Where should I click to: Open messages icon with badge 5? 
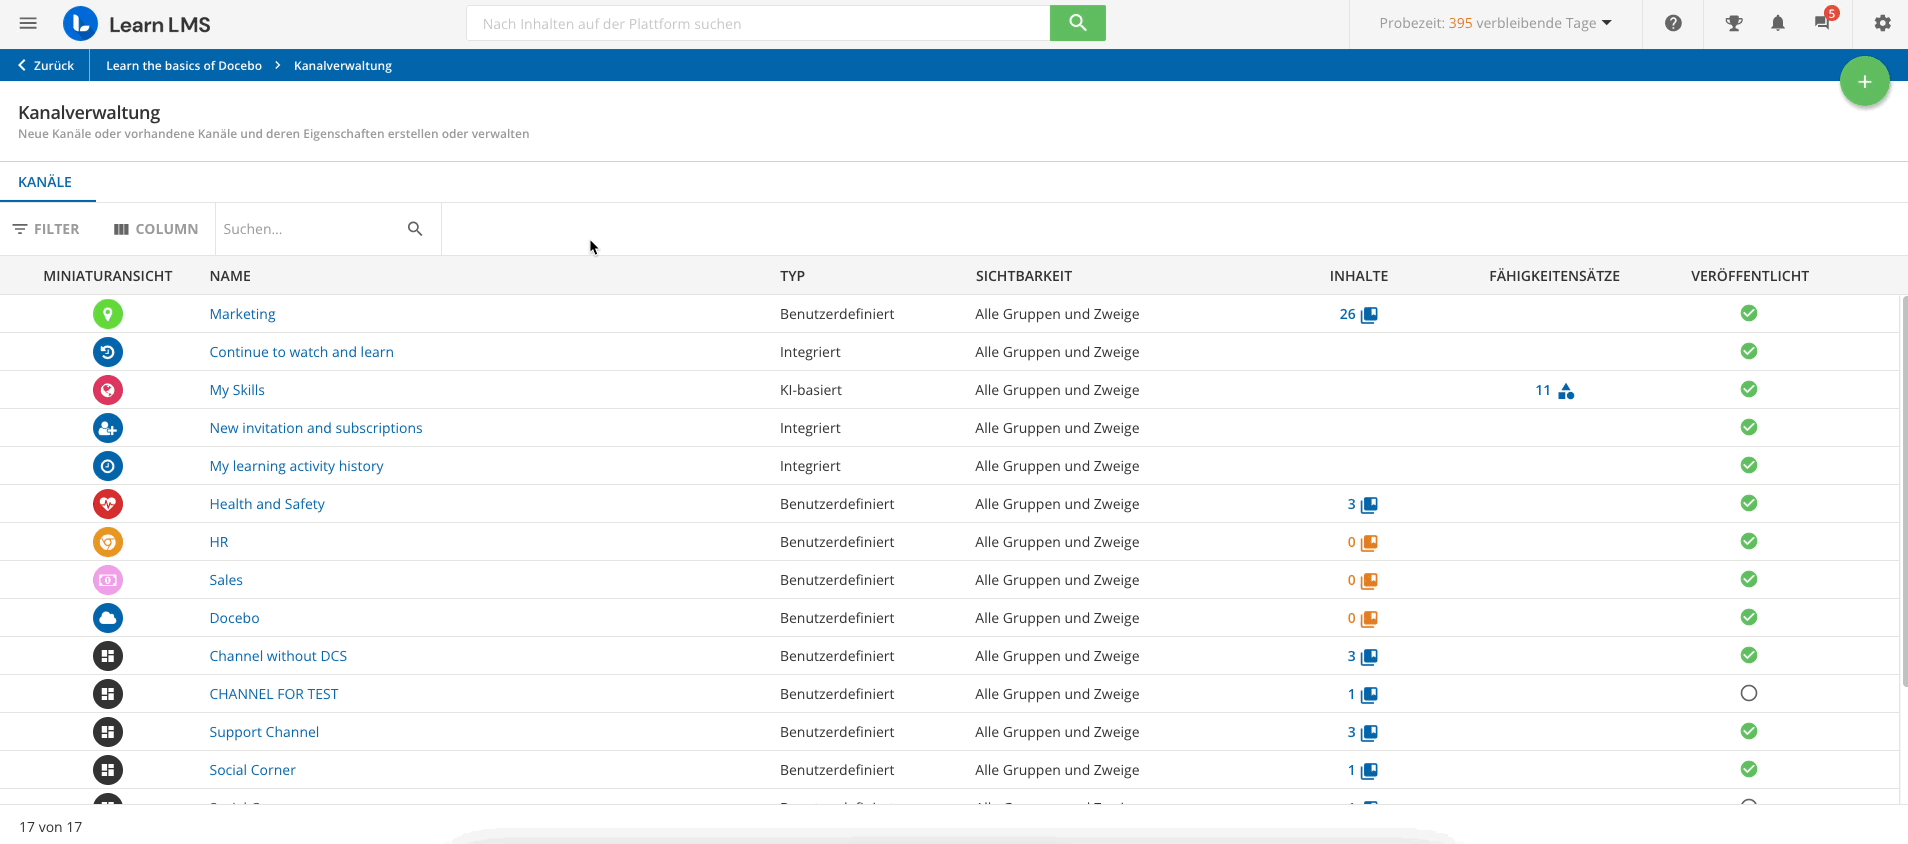1824,21
